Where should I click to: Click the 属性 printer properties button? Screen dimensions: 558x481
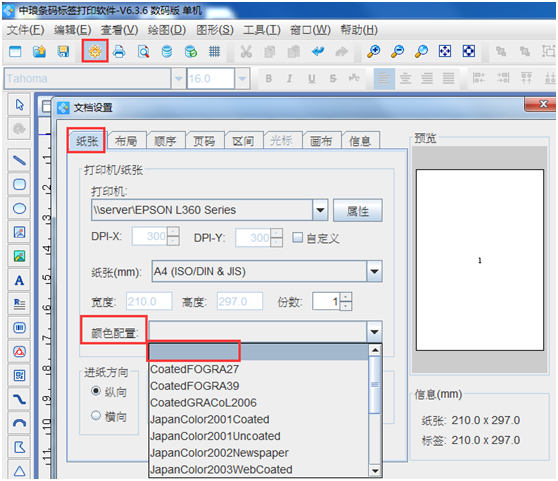point(358,211)
